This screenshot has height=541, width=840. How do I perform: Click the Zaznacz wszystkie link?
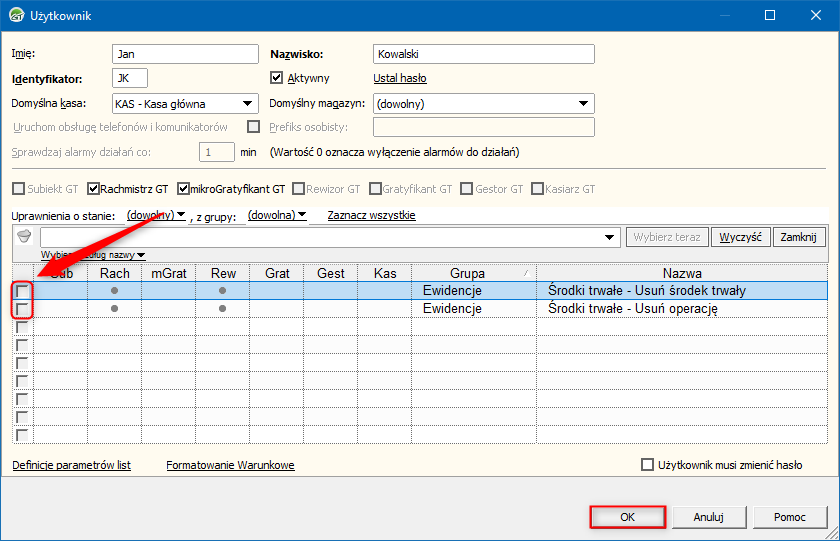pyautogui.click(x=371, y=215)
